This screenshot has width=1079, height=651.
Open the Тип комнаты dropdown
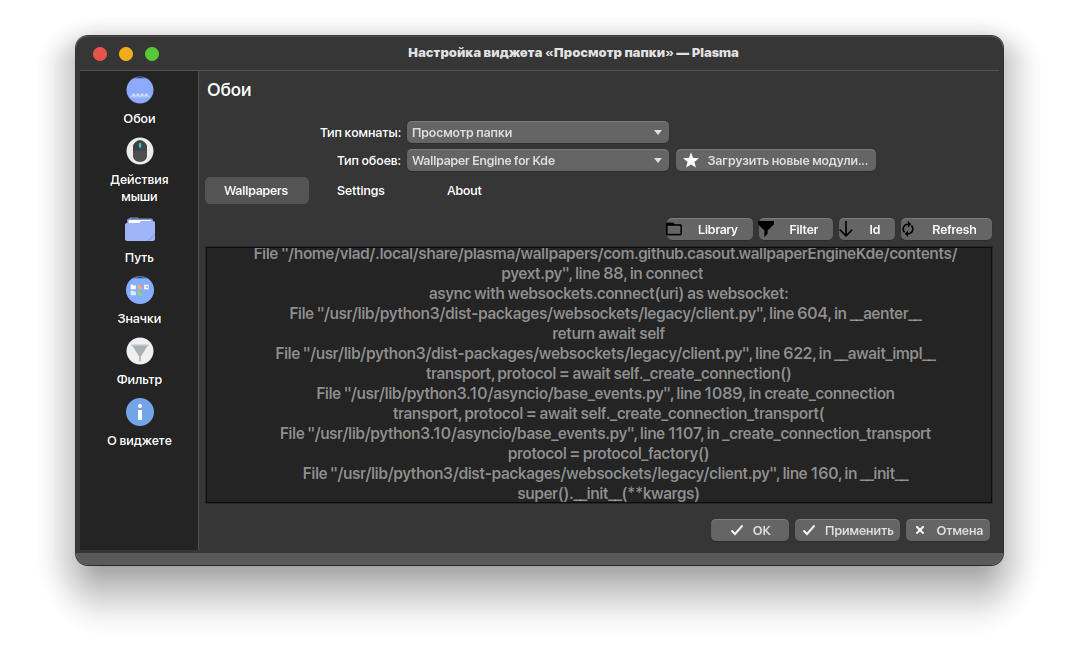[537, 132]
